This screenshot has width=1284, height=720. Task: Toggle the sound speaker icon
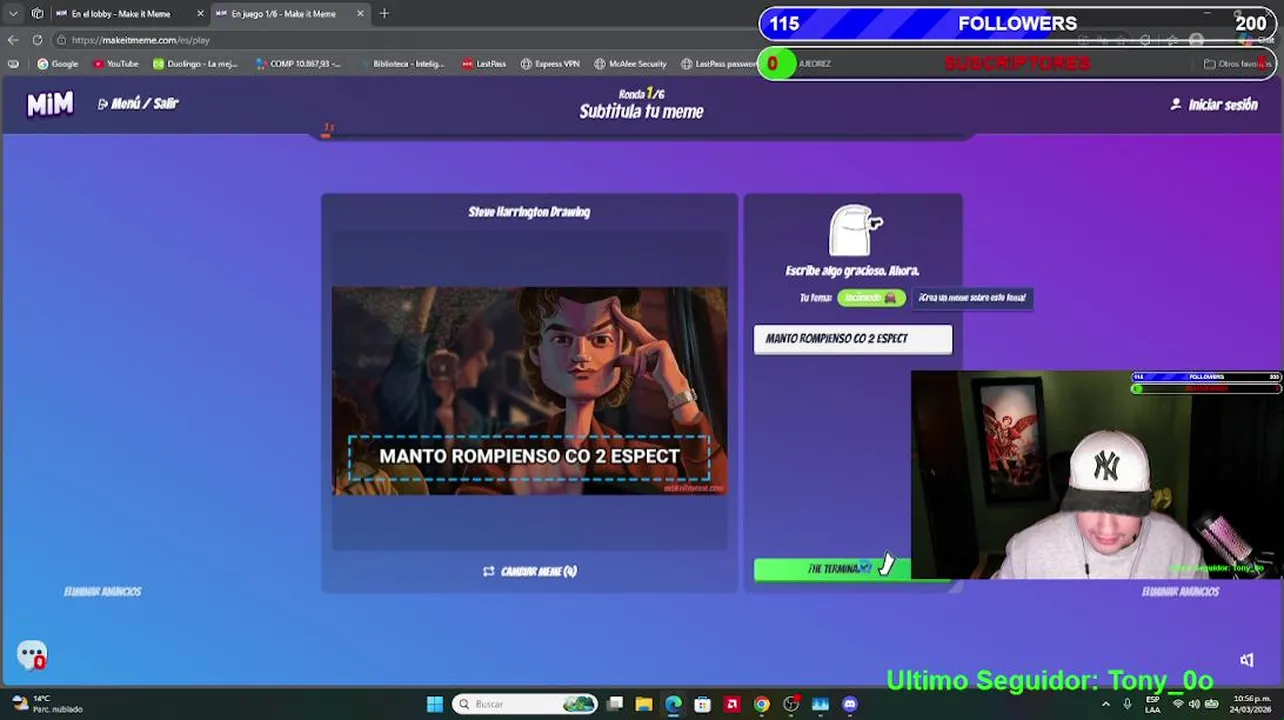click(1247, 660)
